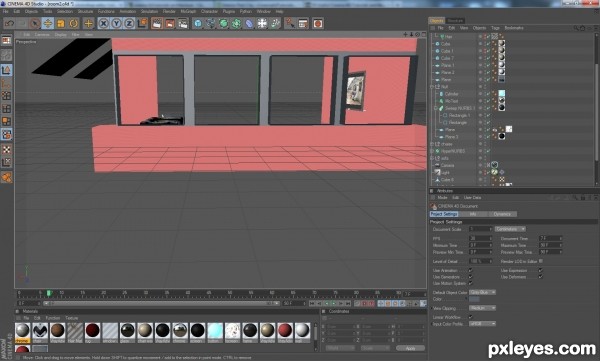The image size is (600, 362).
Task: Expand the HyperNURBS object
Action: coord(432,151)
